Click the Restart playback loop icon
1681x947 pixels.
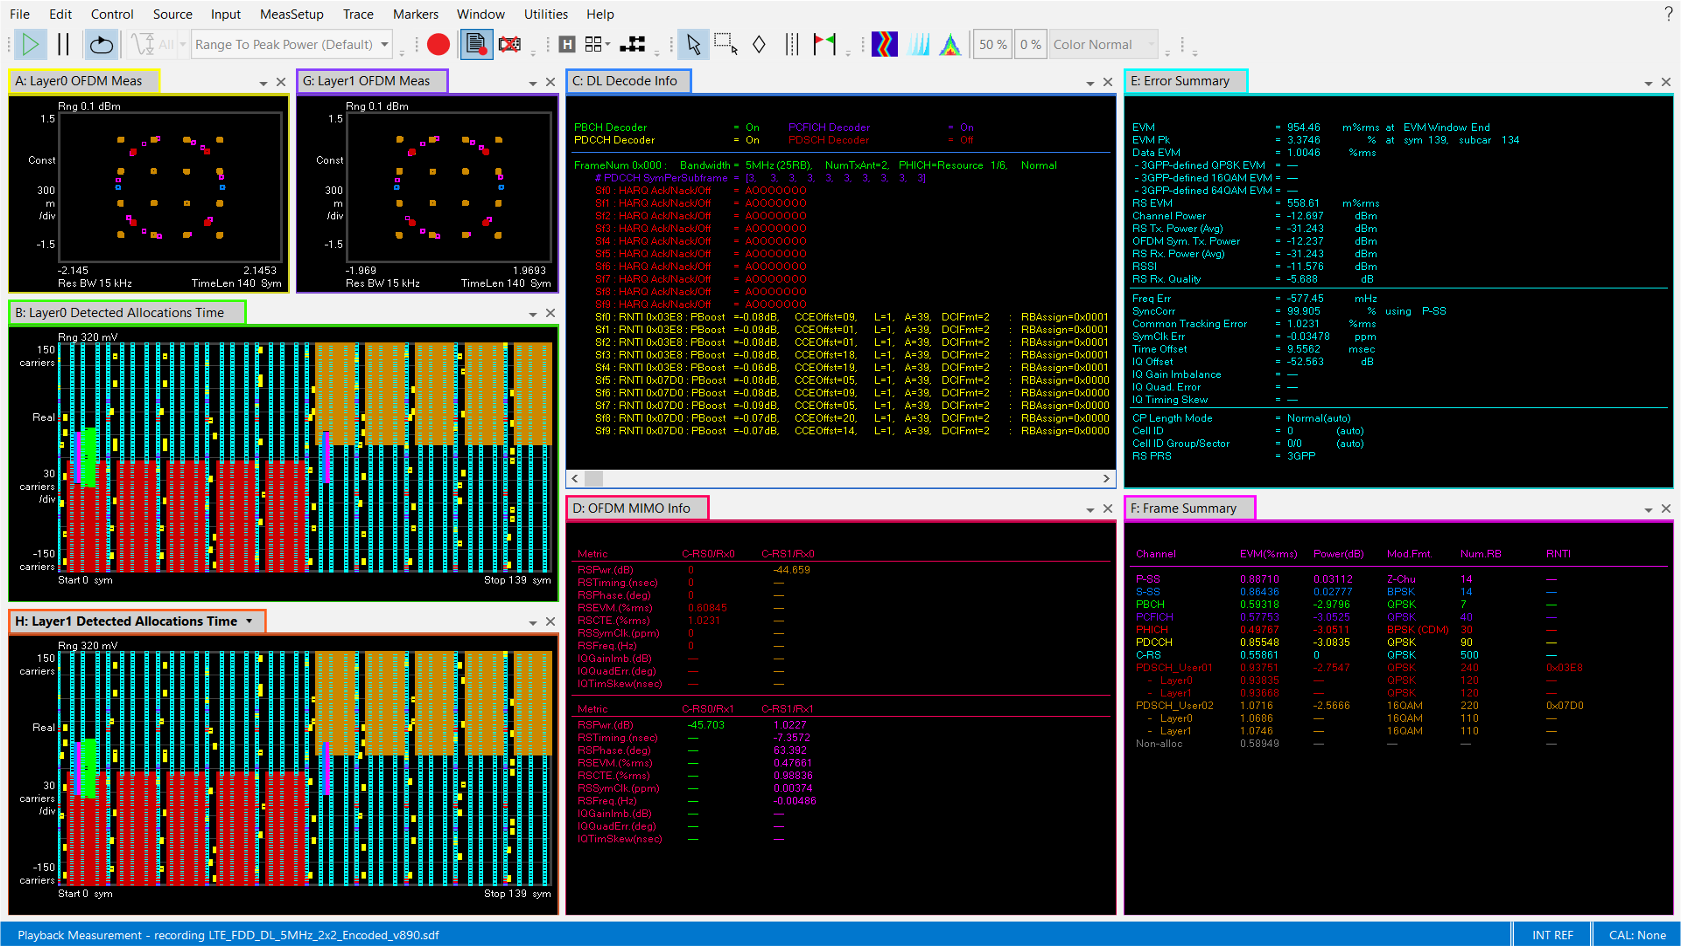(x=99, y=44)
